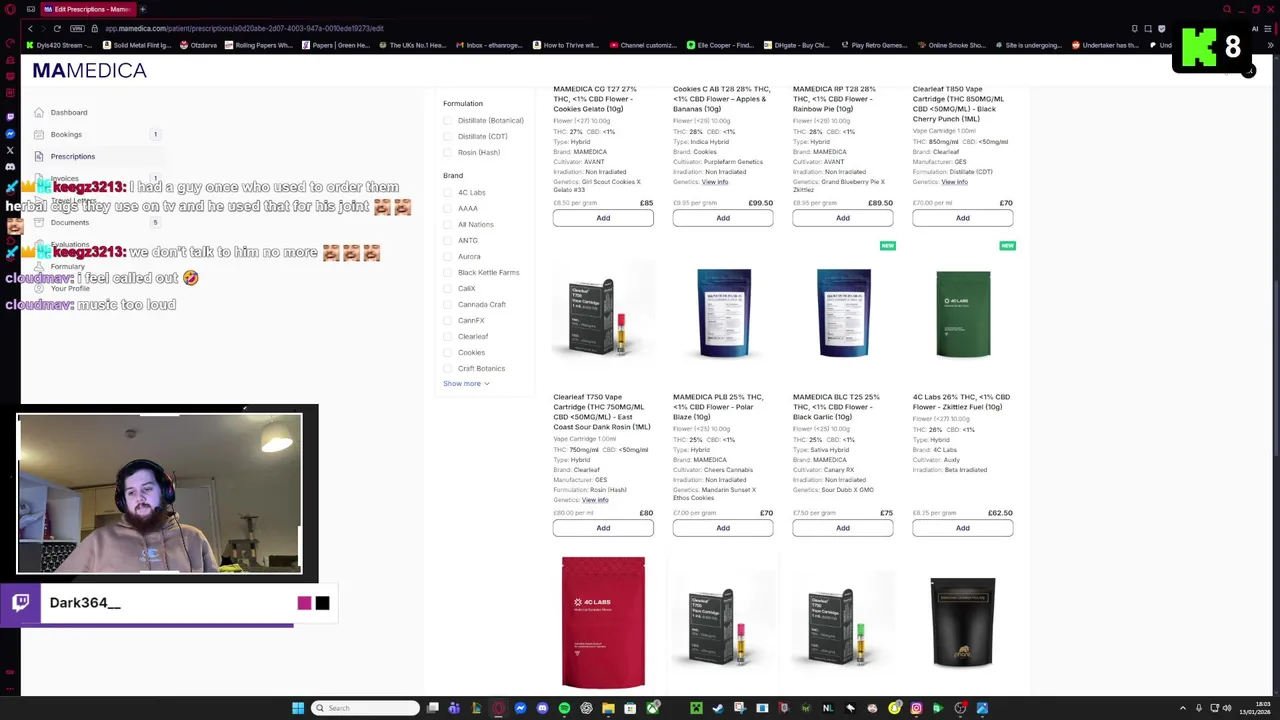The width and height of the screenshot is (1280, 720).
Task: Add MAMEDICA CG T27 Cookies Gelato
Action: click(x=603, y=218)
